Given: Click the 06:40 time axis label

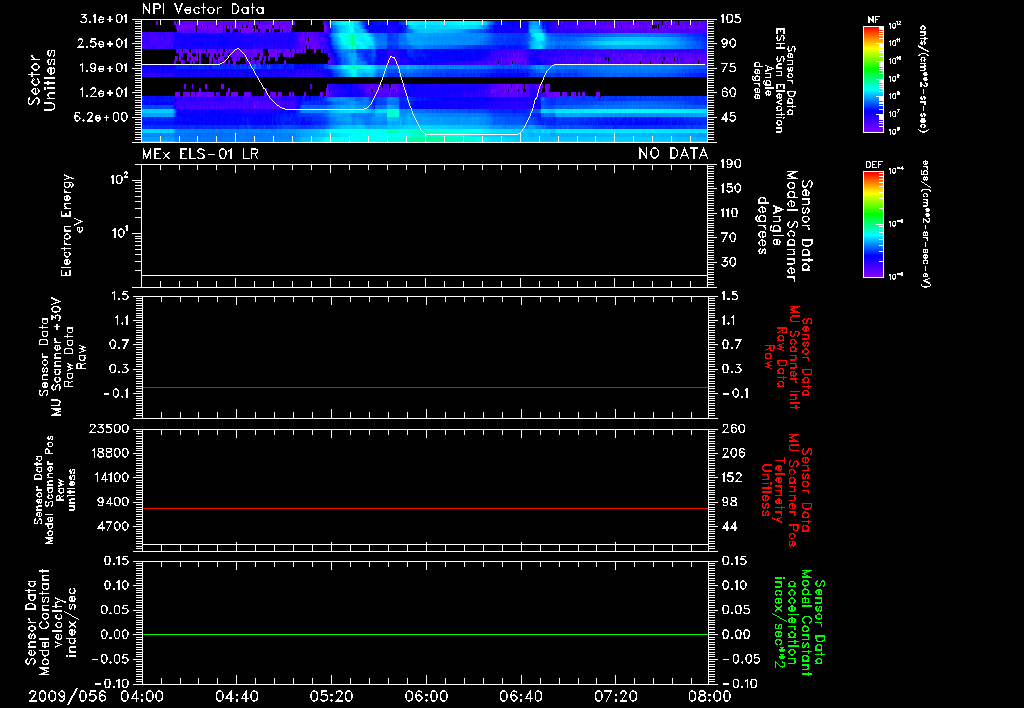Looking at the screenshot, I should [520, 696].
